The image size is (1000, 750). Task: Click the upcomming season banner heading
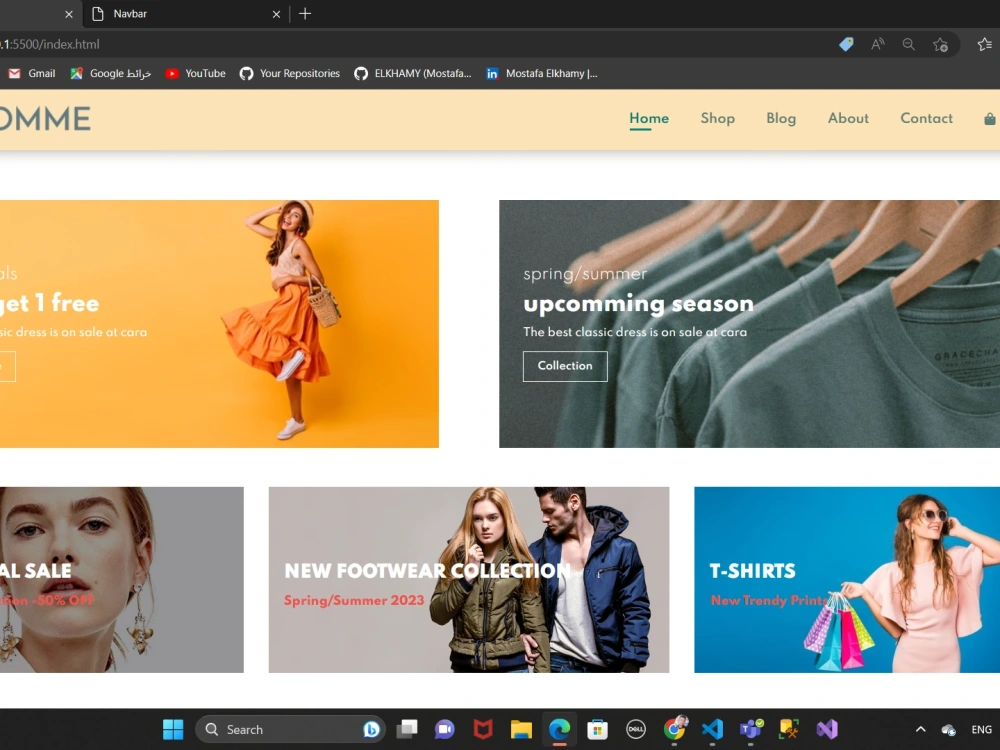[x=638, y=304]
